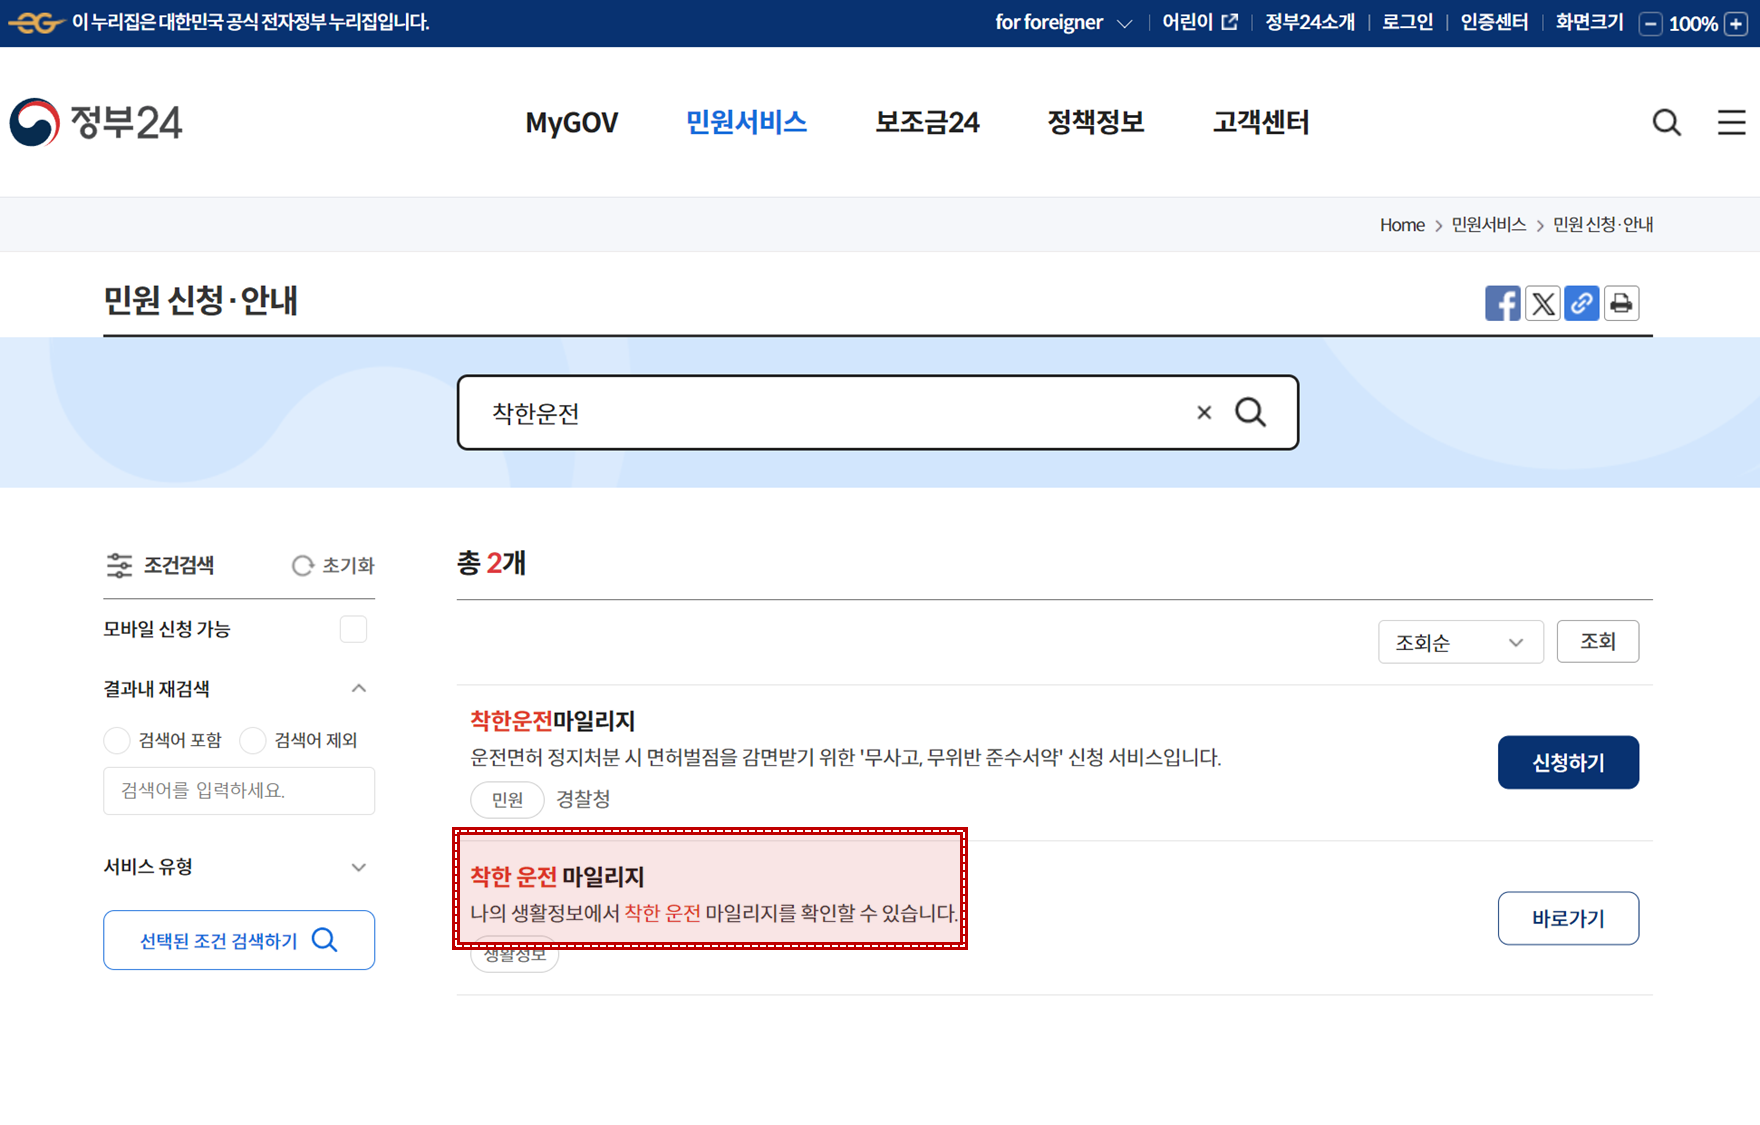Click the 로그인 link

pyautogui.click(x=1407, y=22)
